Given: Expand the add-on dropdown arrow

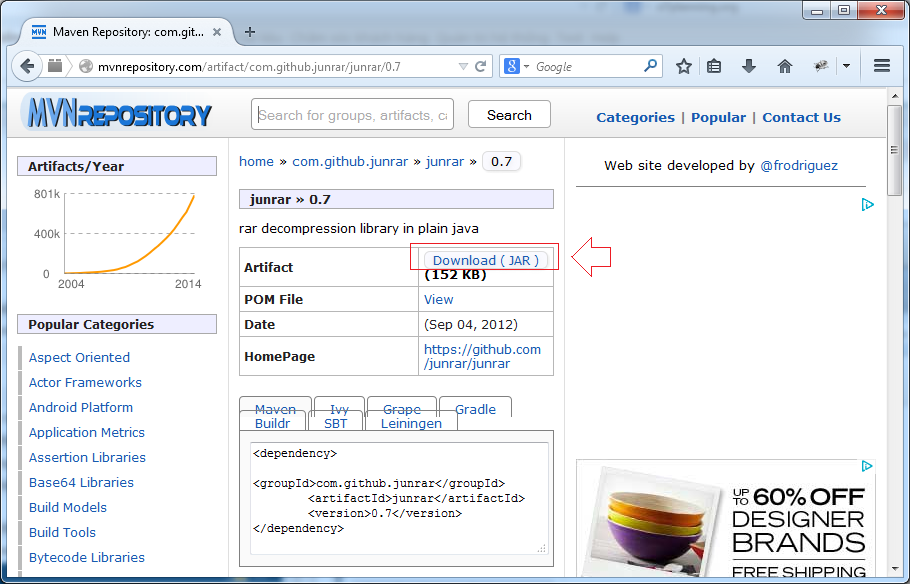Looking at the screenshot, I should coord(846,66).
